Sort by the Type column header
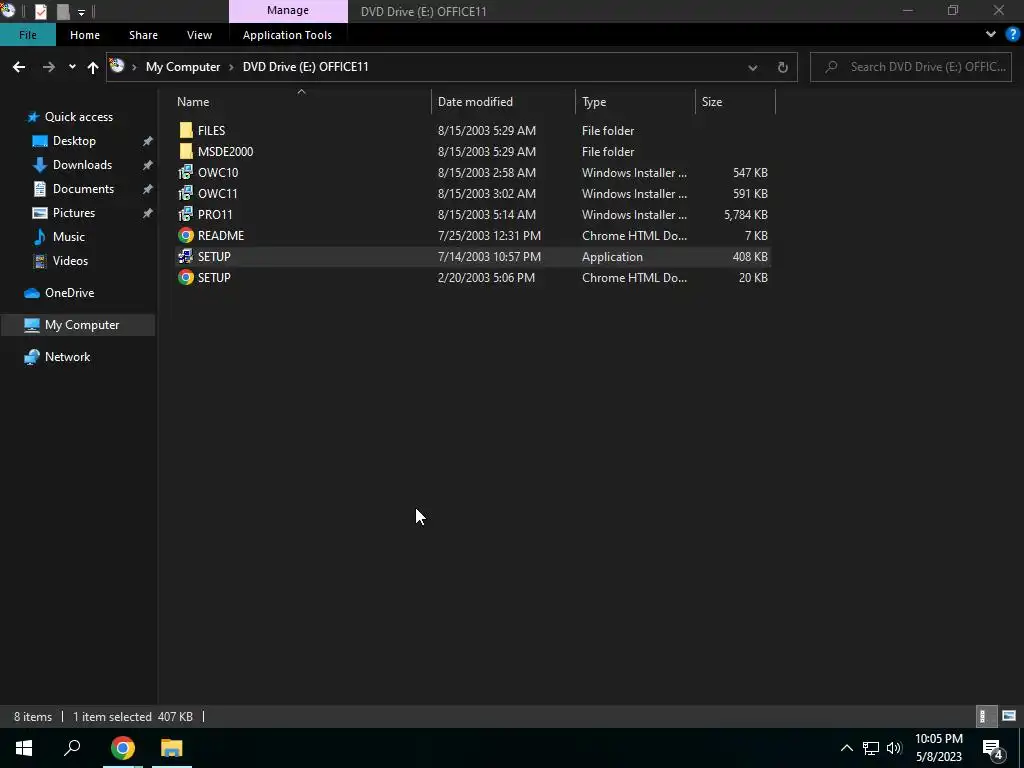The height and width of the screenshot is (768, 1024). coord(635,102)
